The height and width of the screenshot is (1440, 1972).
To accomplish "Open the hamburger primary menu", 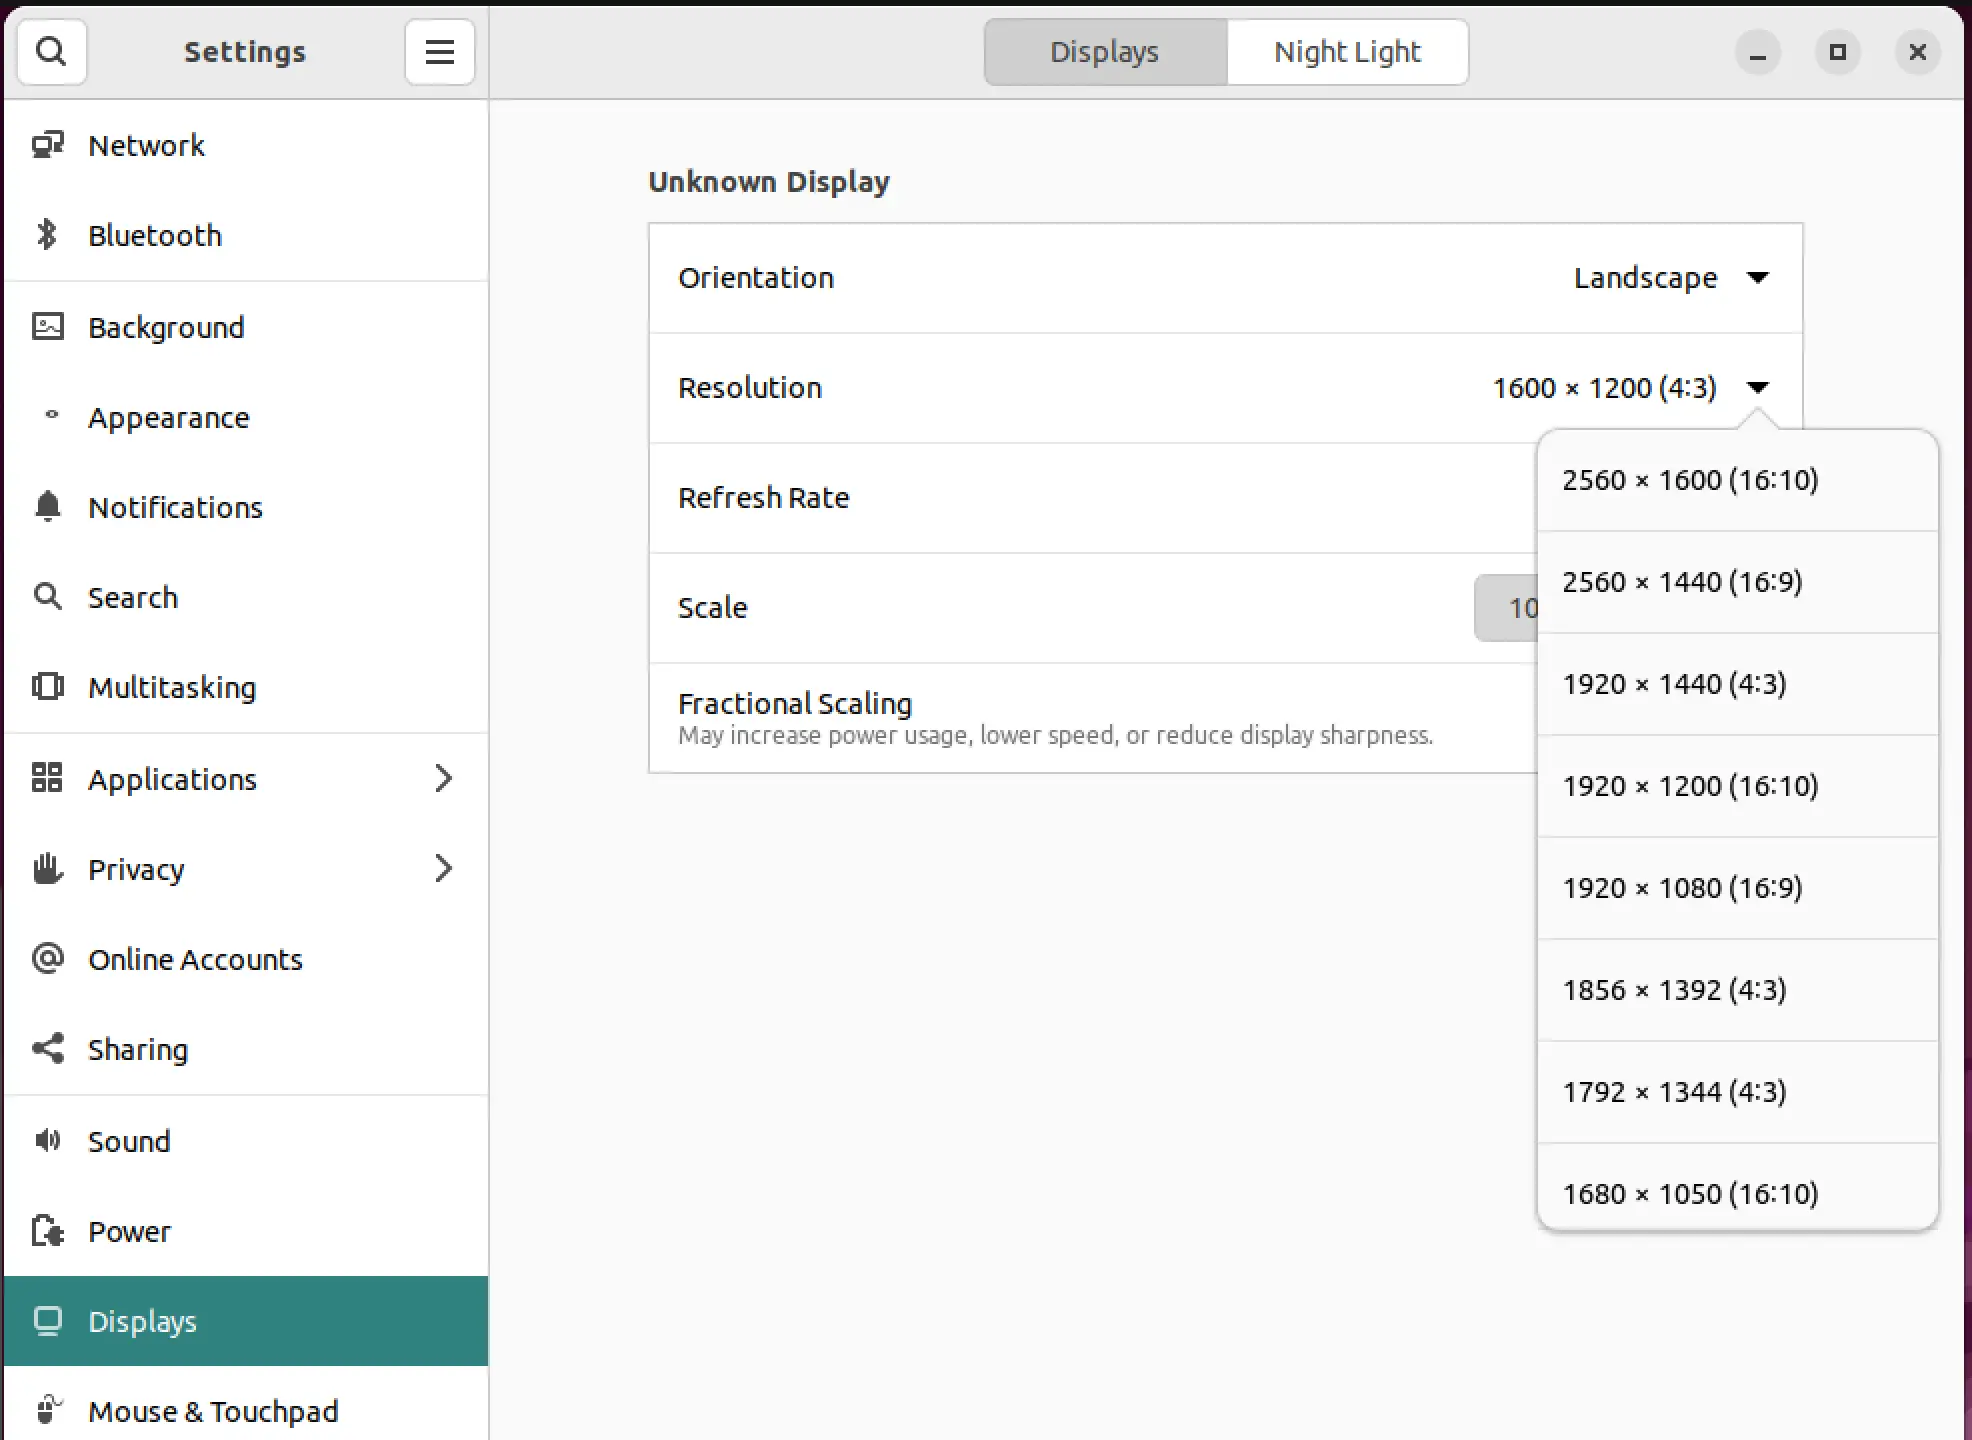I will tap(440, 51).
